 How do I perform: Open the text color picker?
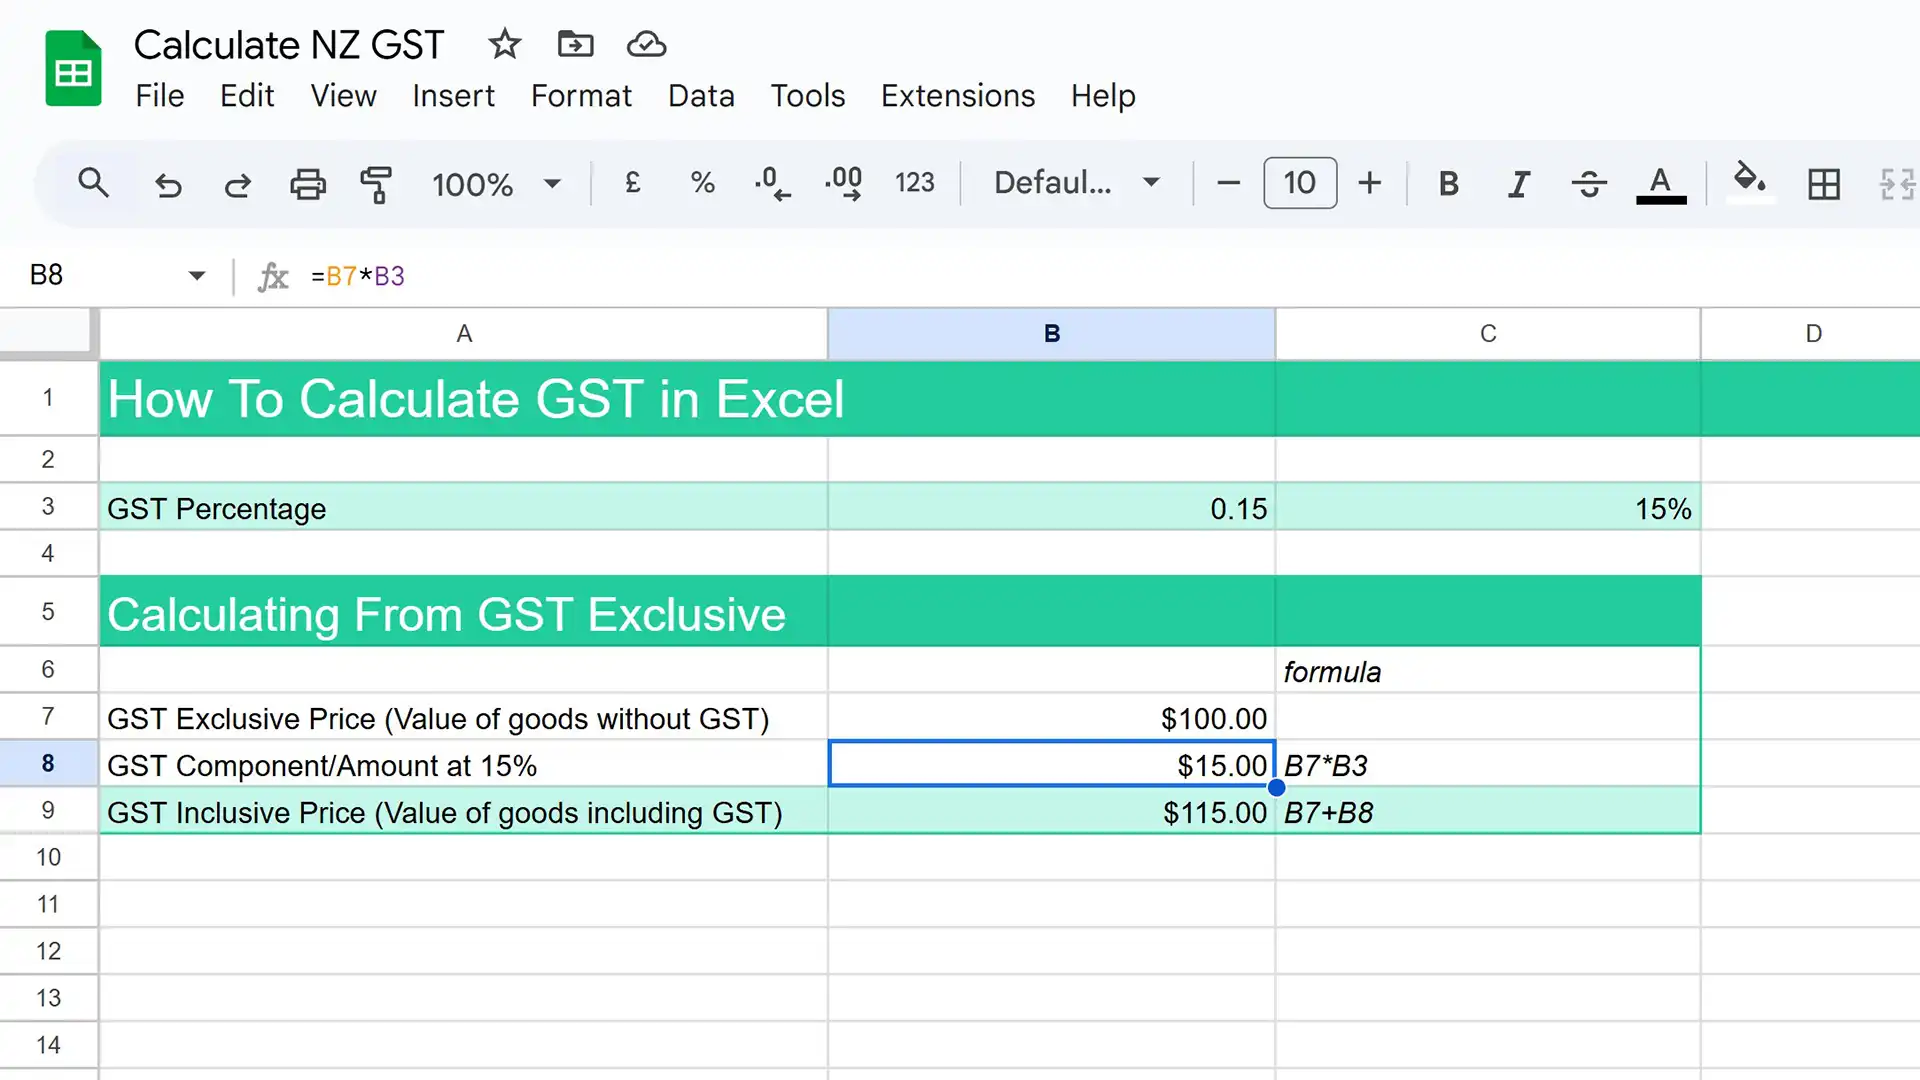pos(1661,184)
